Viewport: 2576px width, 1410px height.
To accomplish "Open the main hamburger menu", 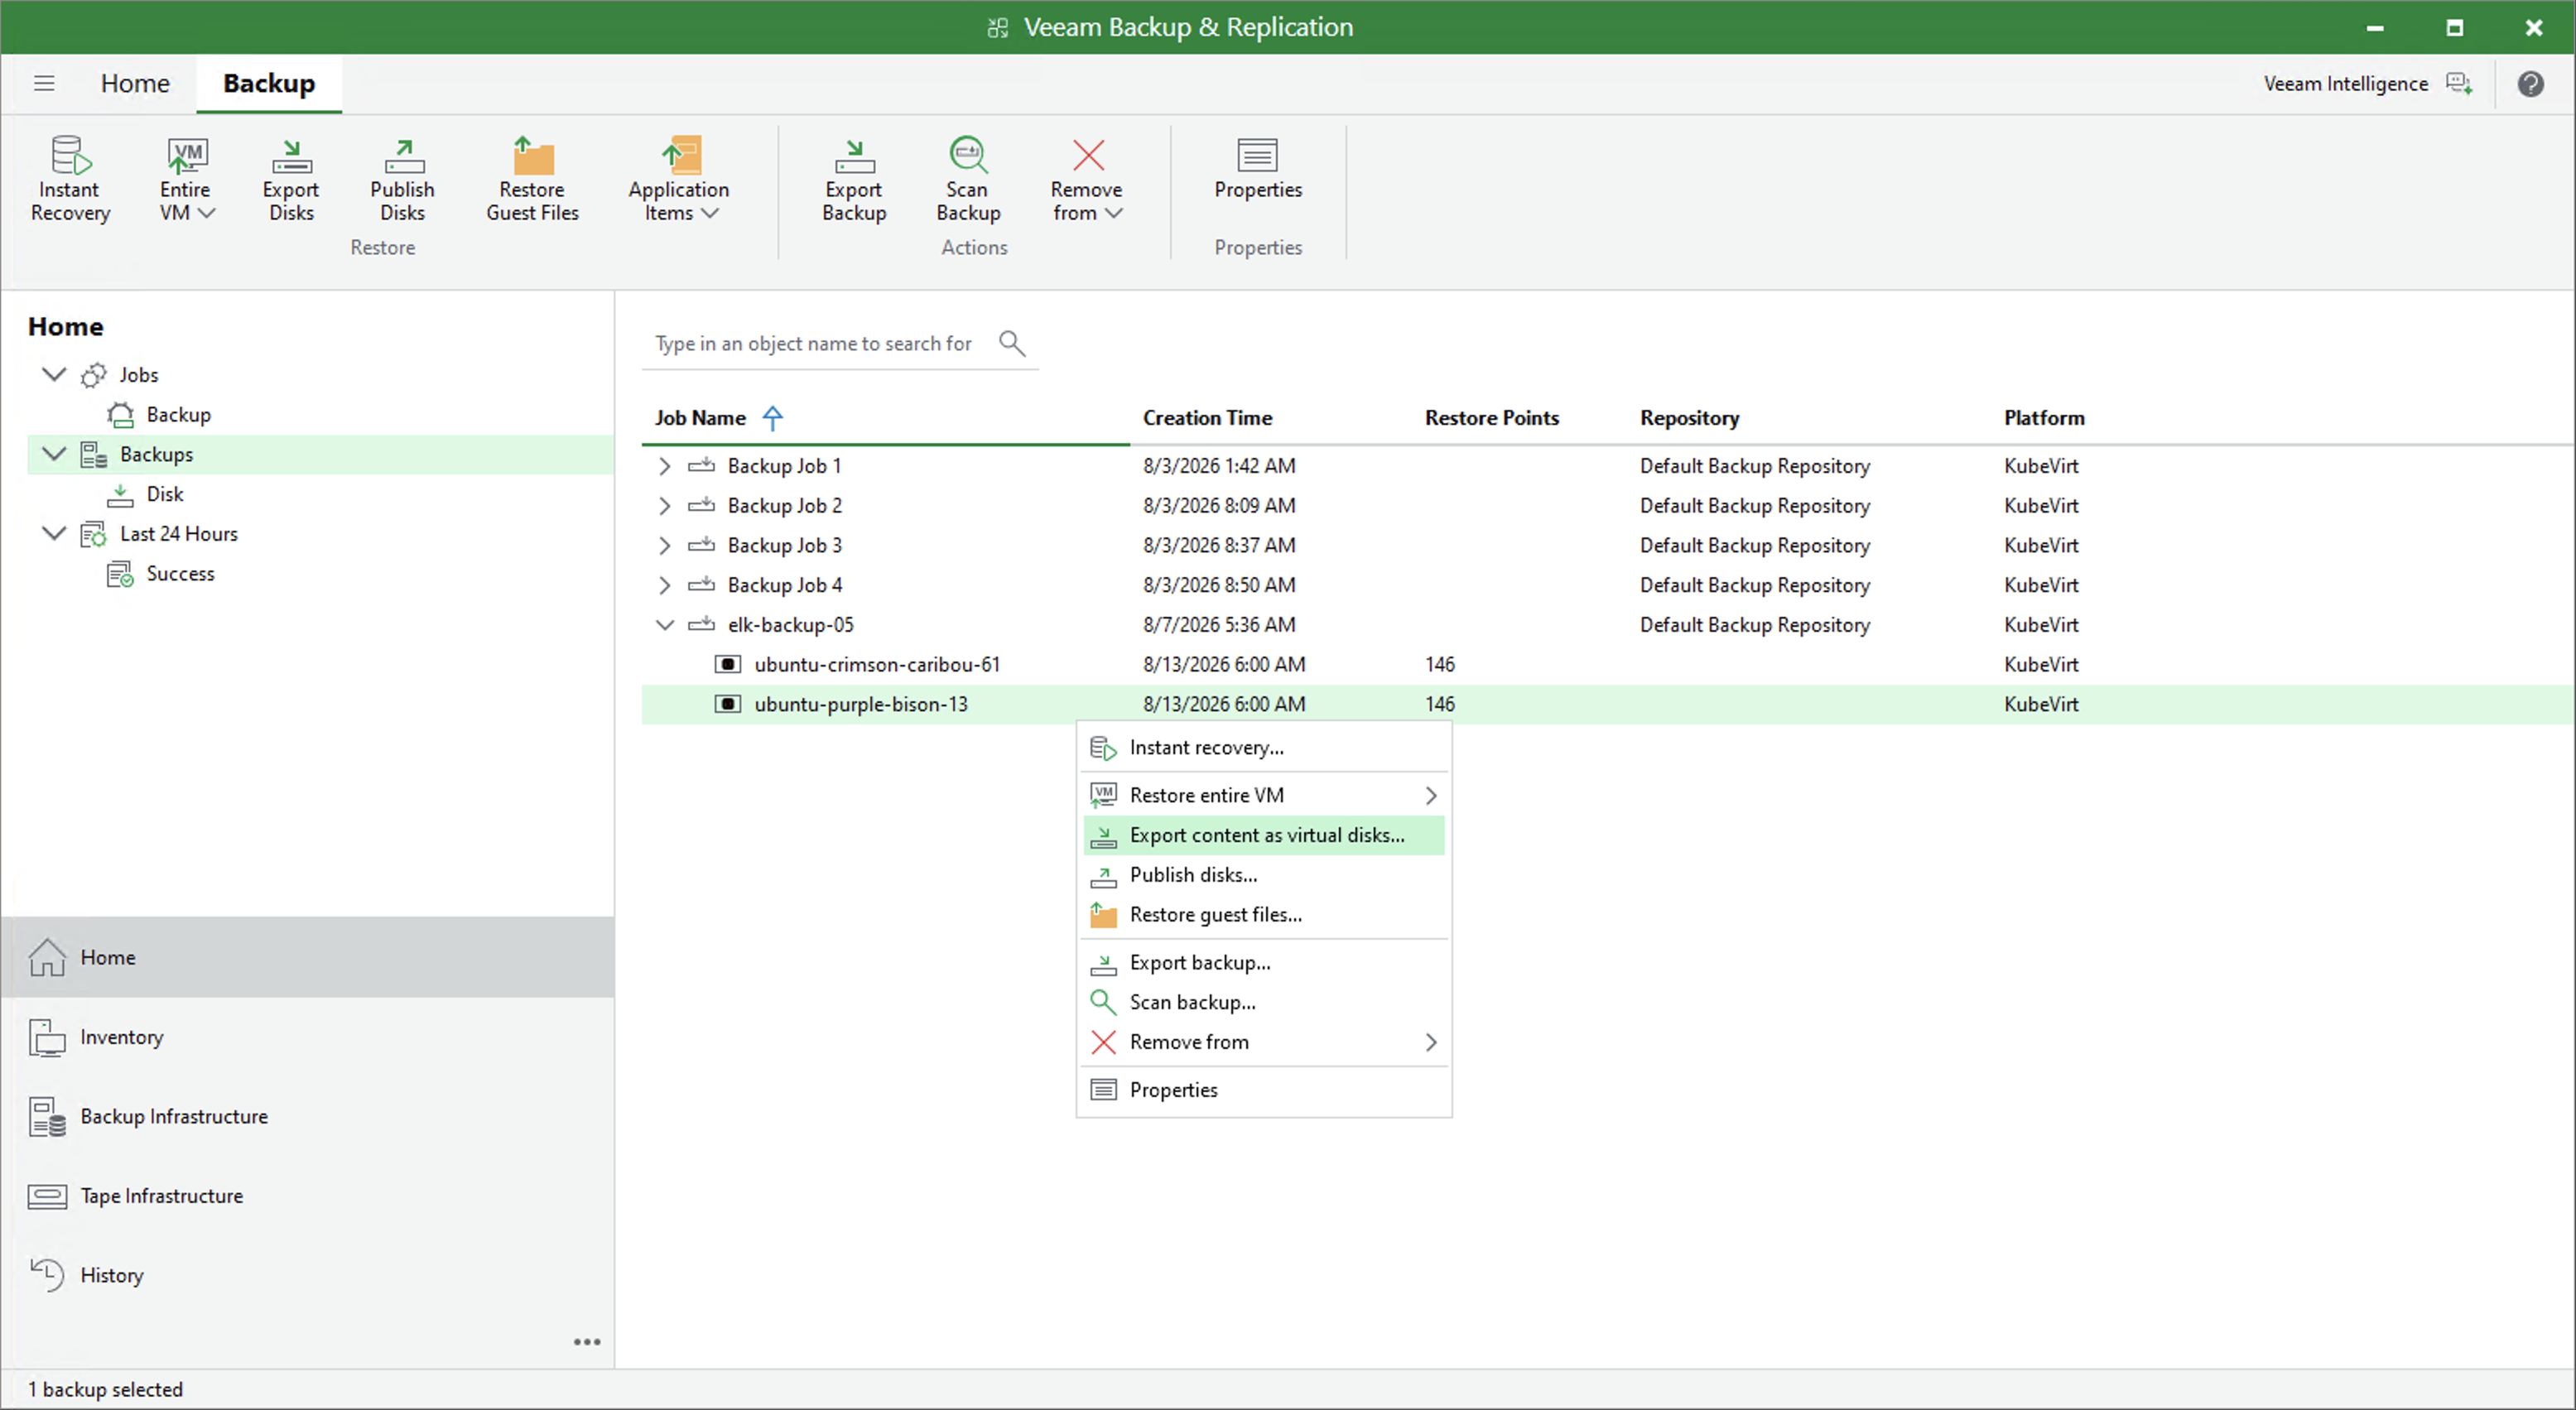I will [x=44, y=83].
